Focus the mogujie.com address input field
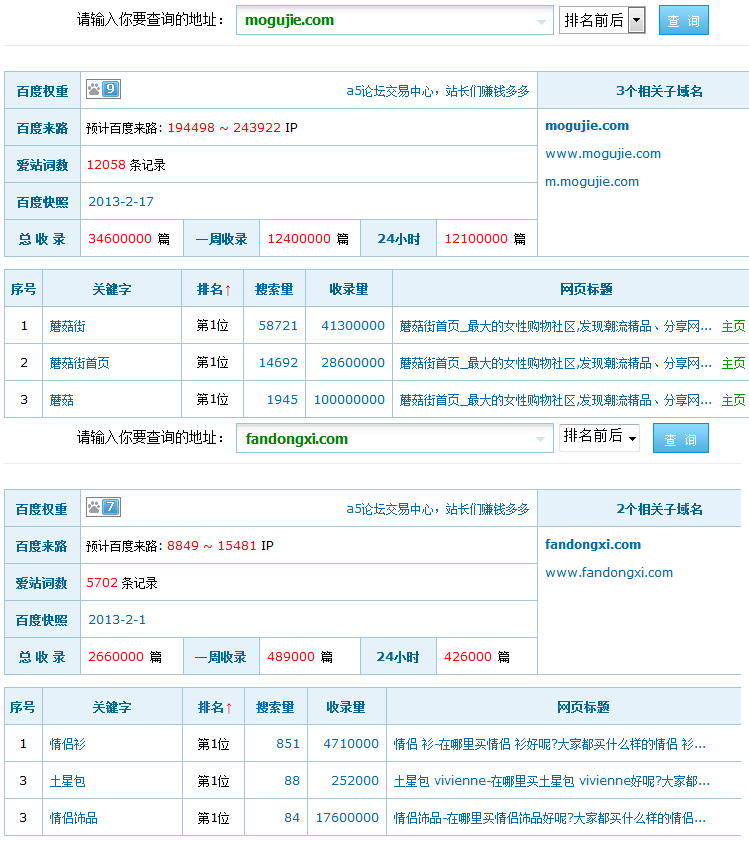The image size is (749, 841). pos(385,20)
